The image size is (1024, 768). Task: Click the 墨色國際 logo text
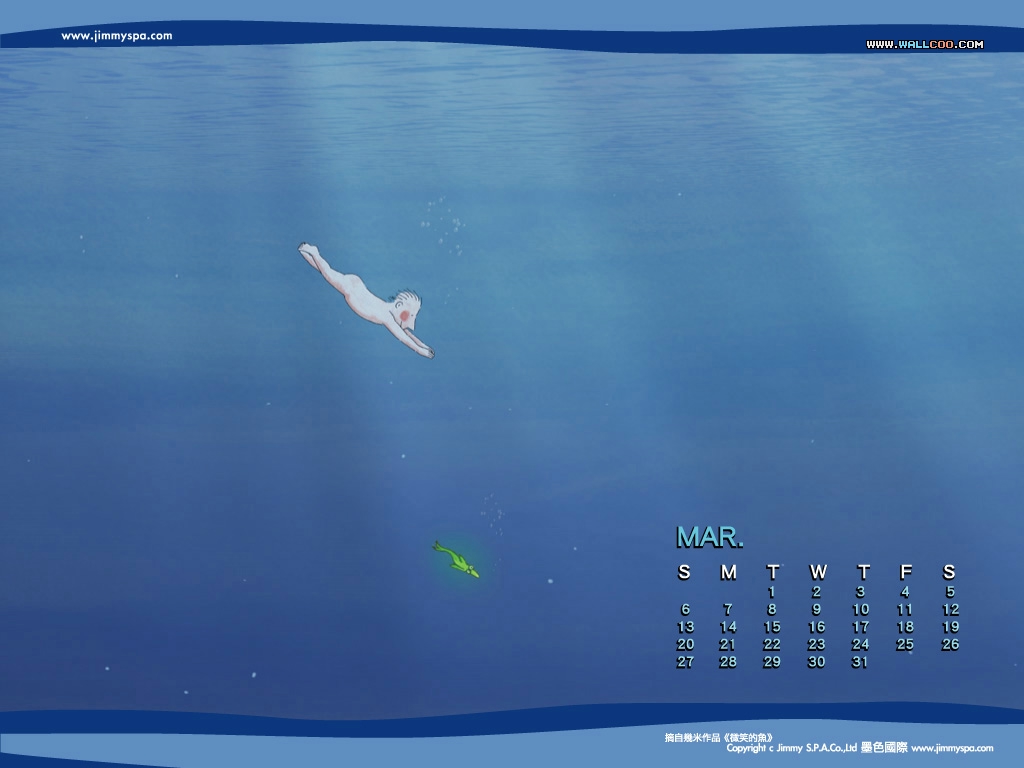884,747
